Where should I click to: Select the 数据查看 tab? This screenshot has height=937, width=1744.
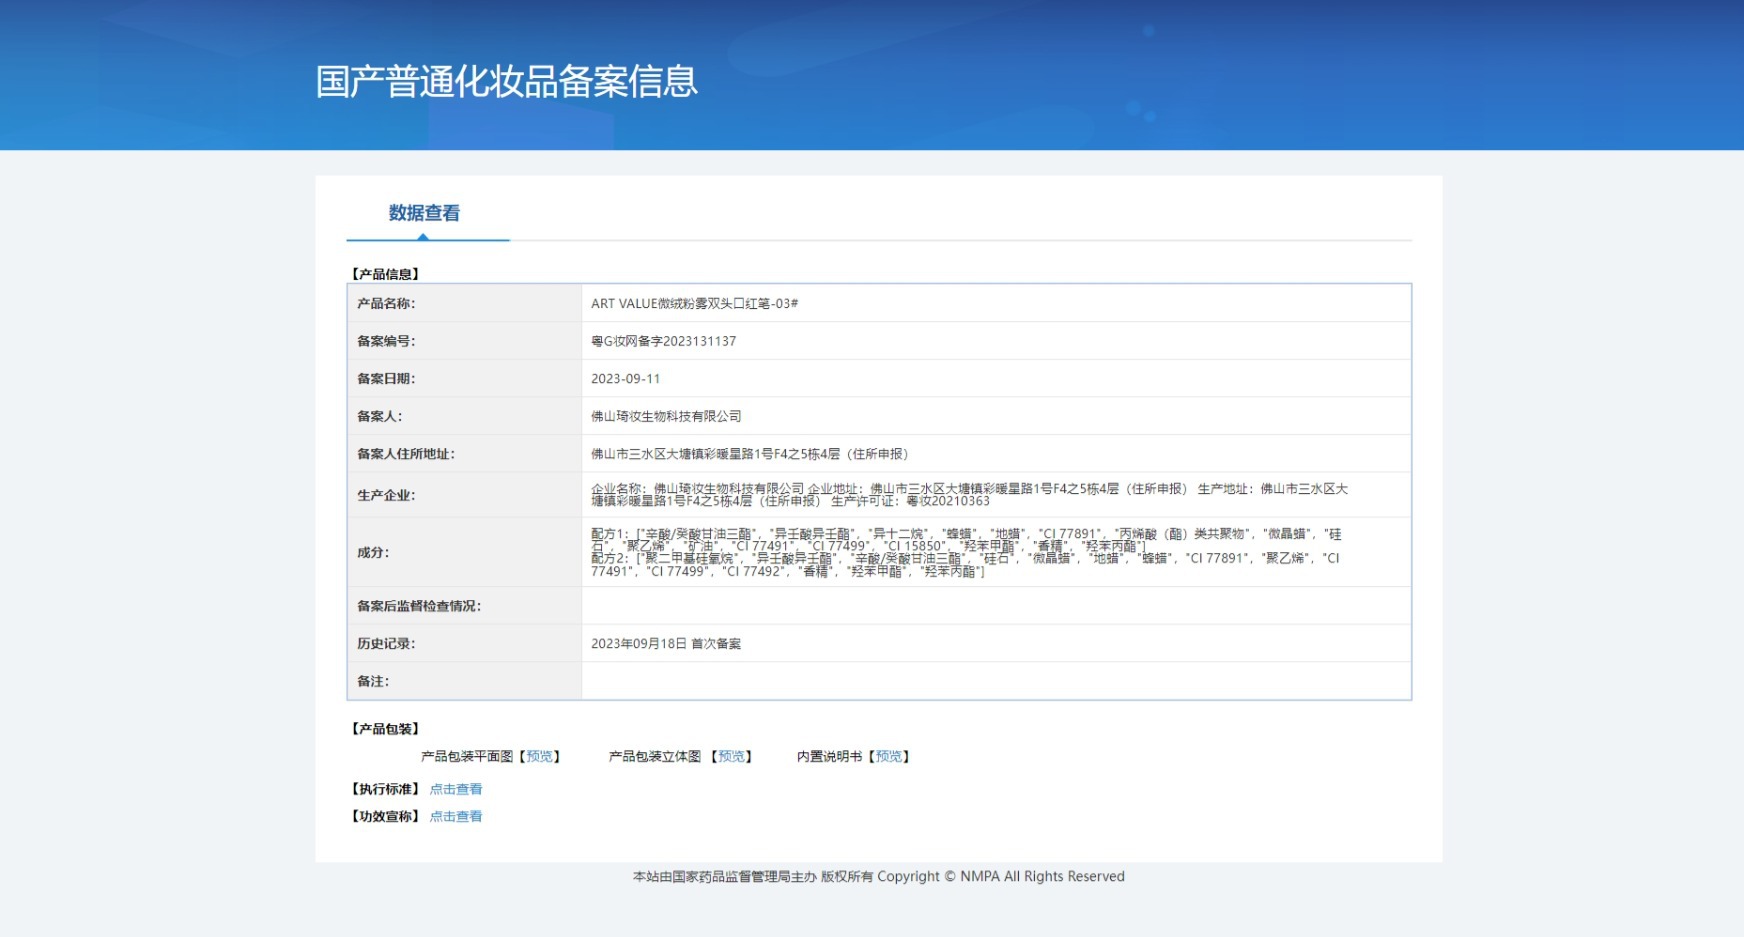coord(424,213)
